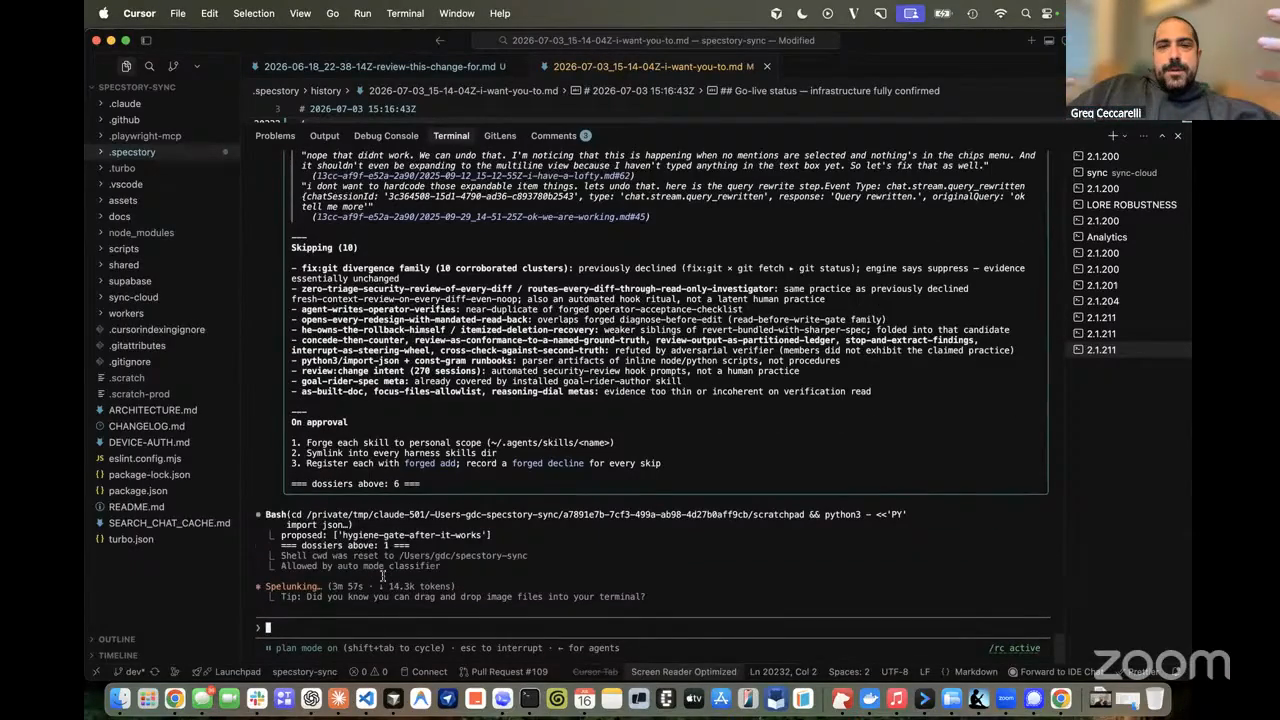The image size is (1280, 720).
Task: Select the Debug Console panel tab
Action: click(386, 136)
